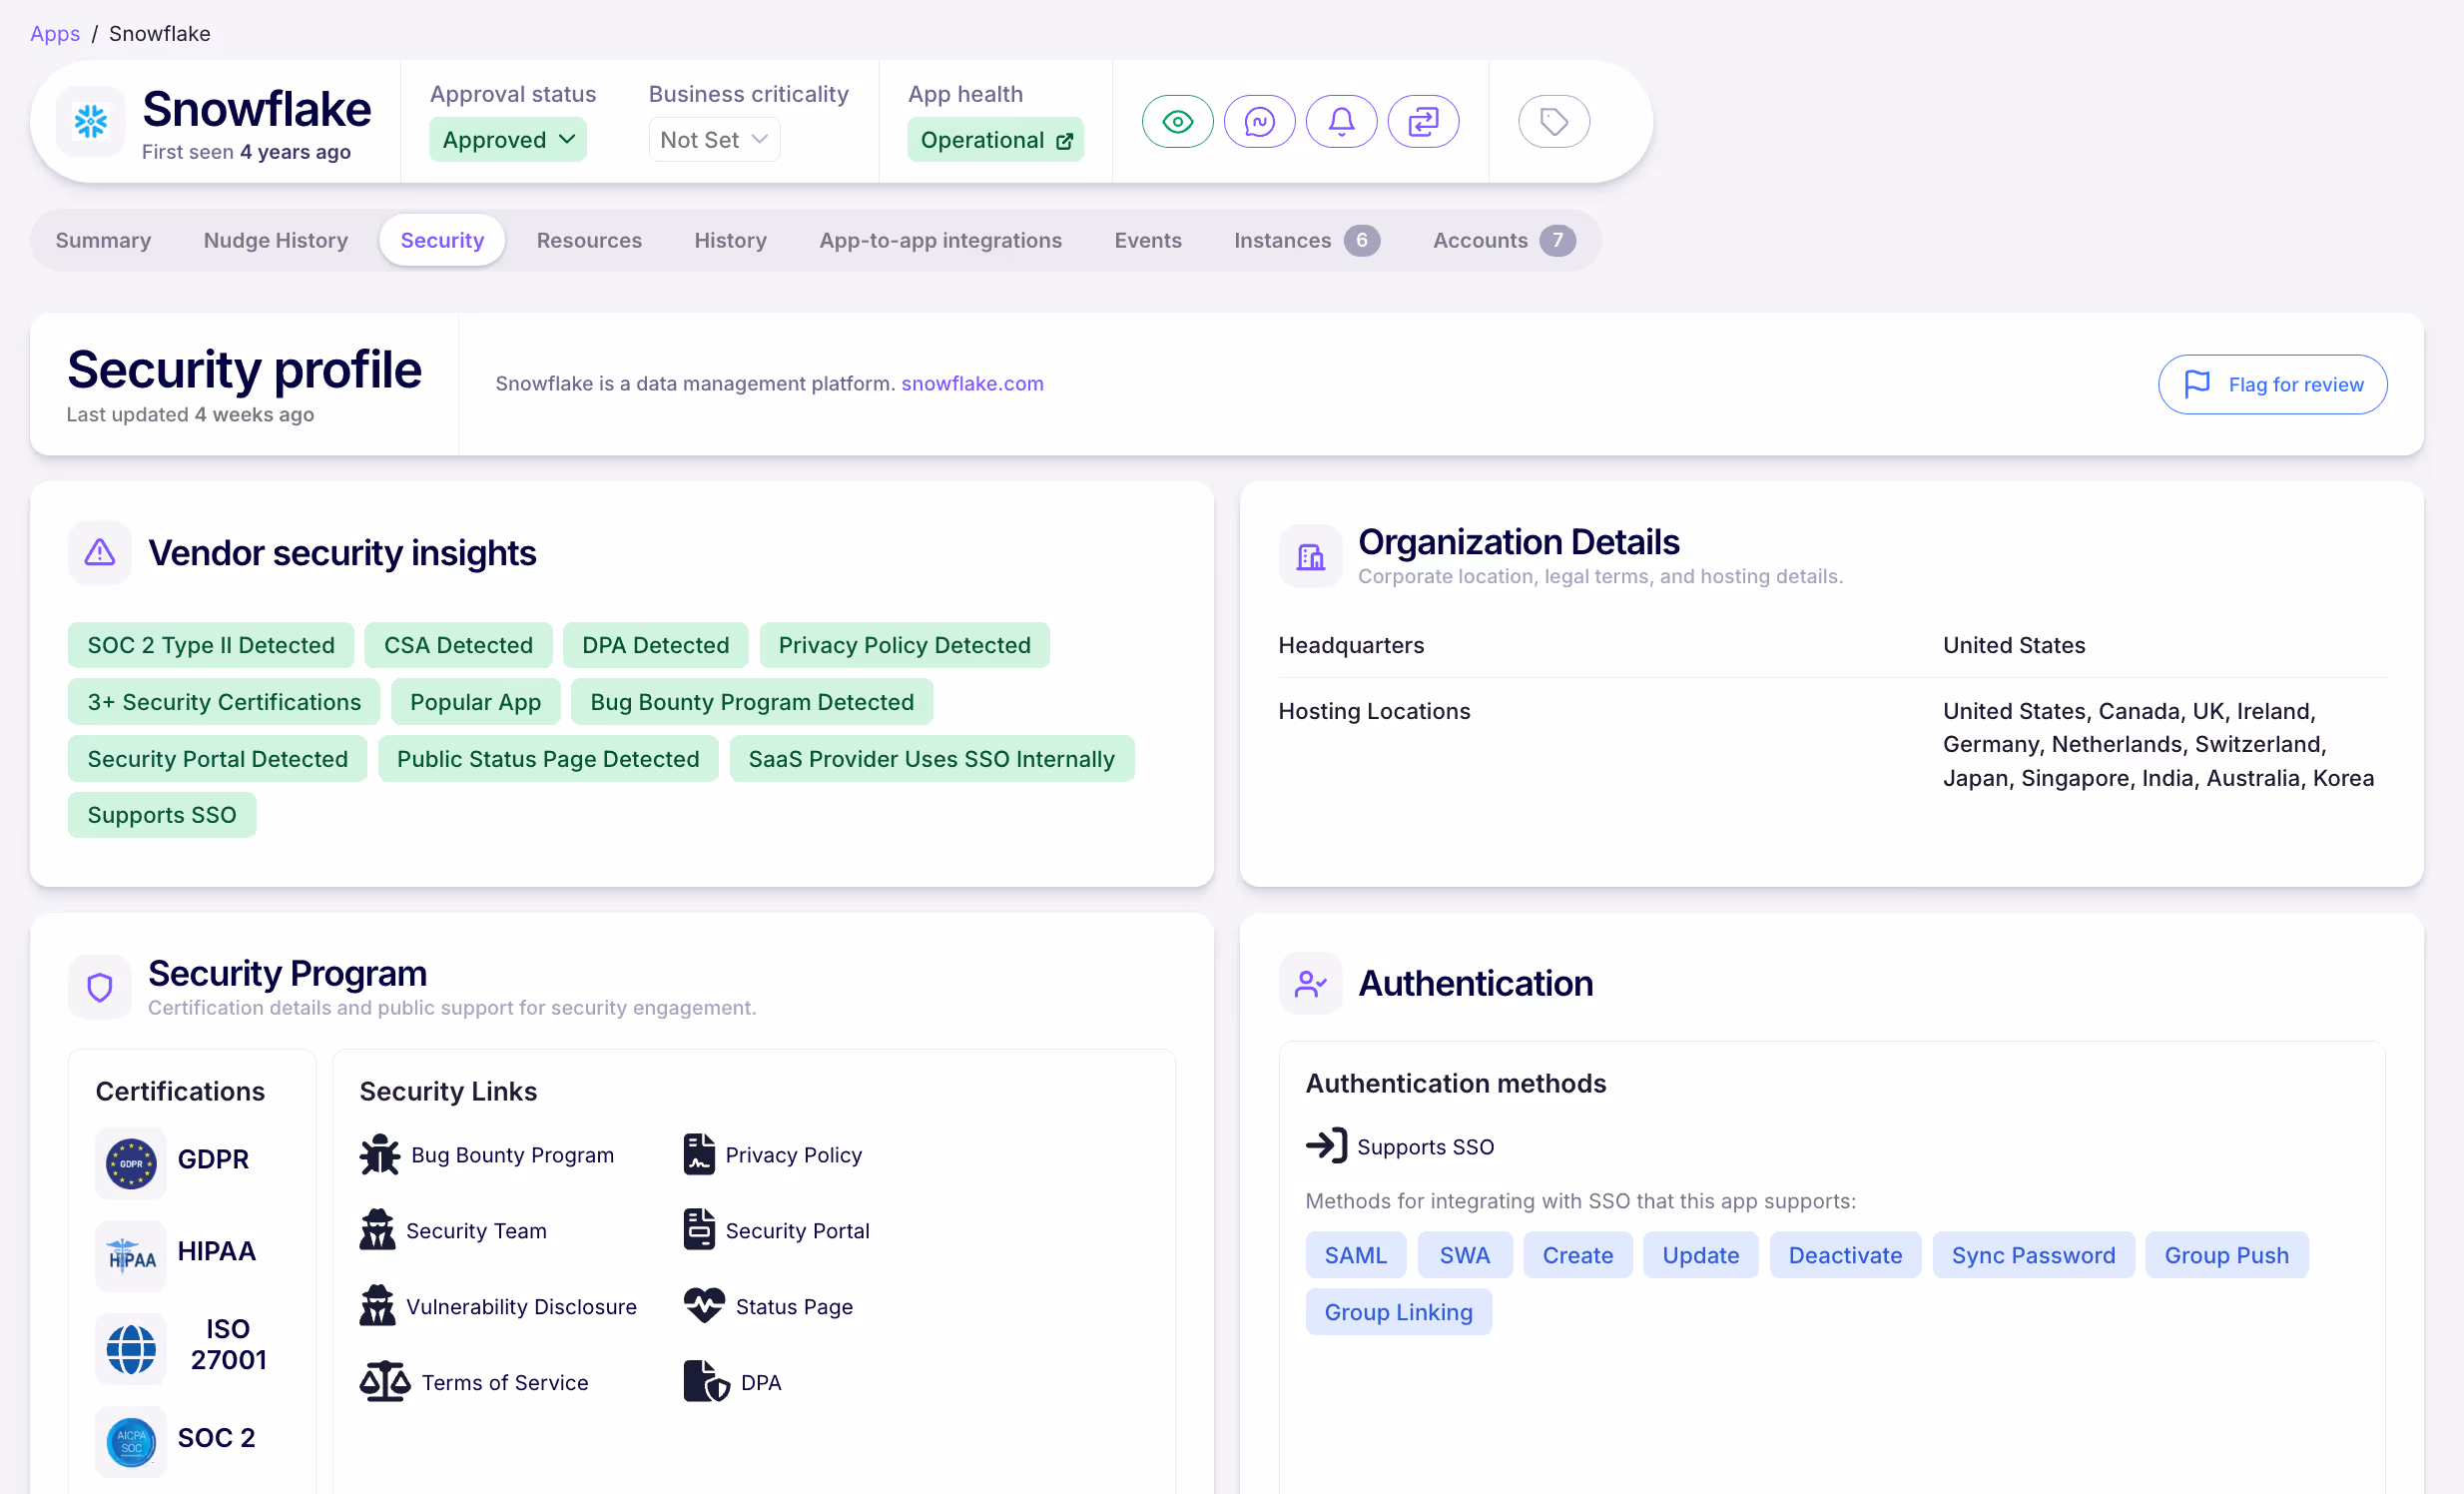
Task: Click the DPA Detected tag
Action: [656, 646]
